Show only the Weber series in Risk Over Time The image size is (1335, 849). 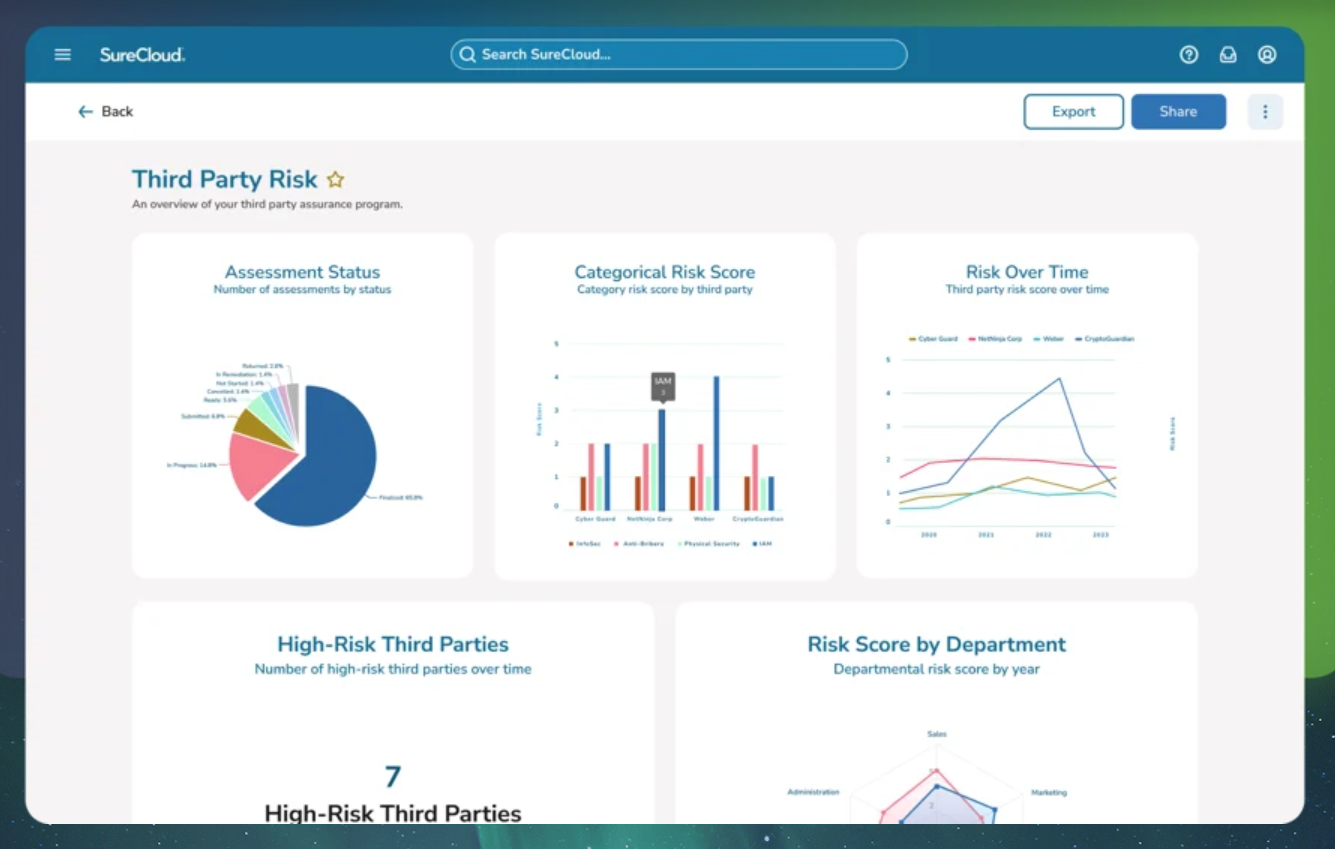[1052, 339]
